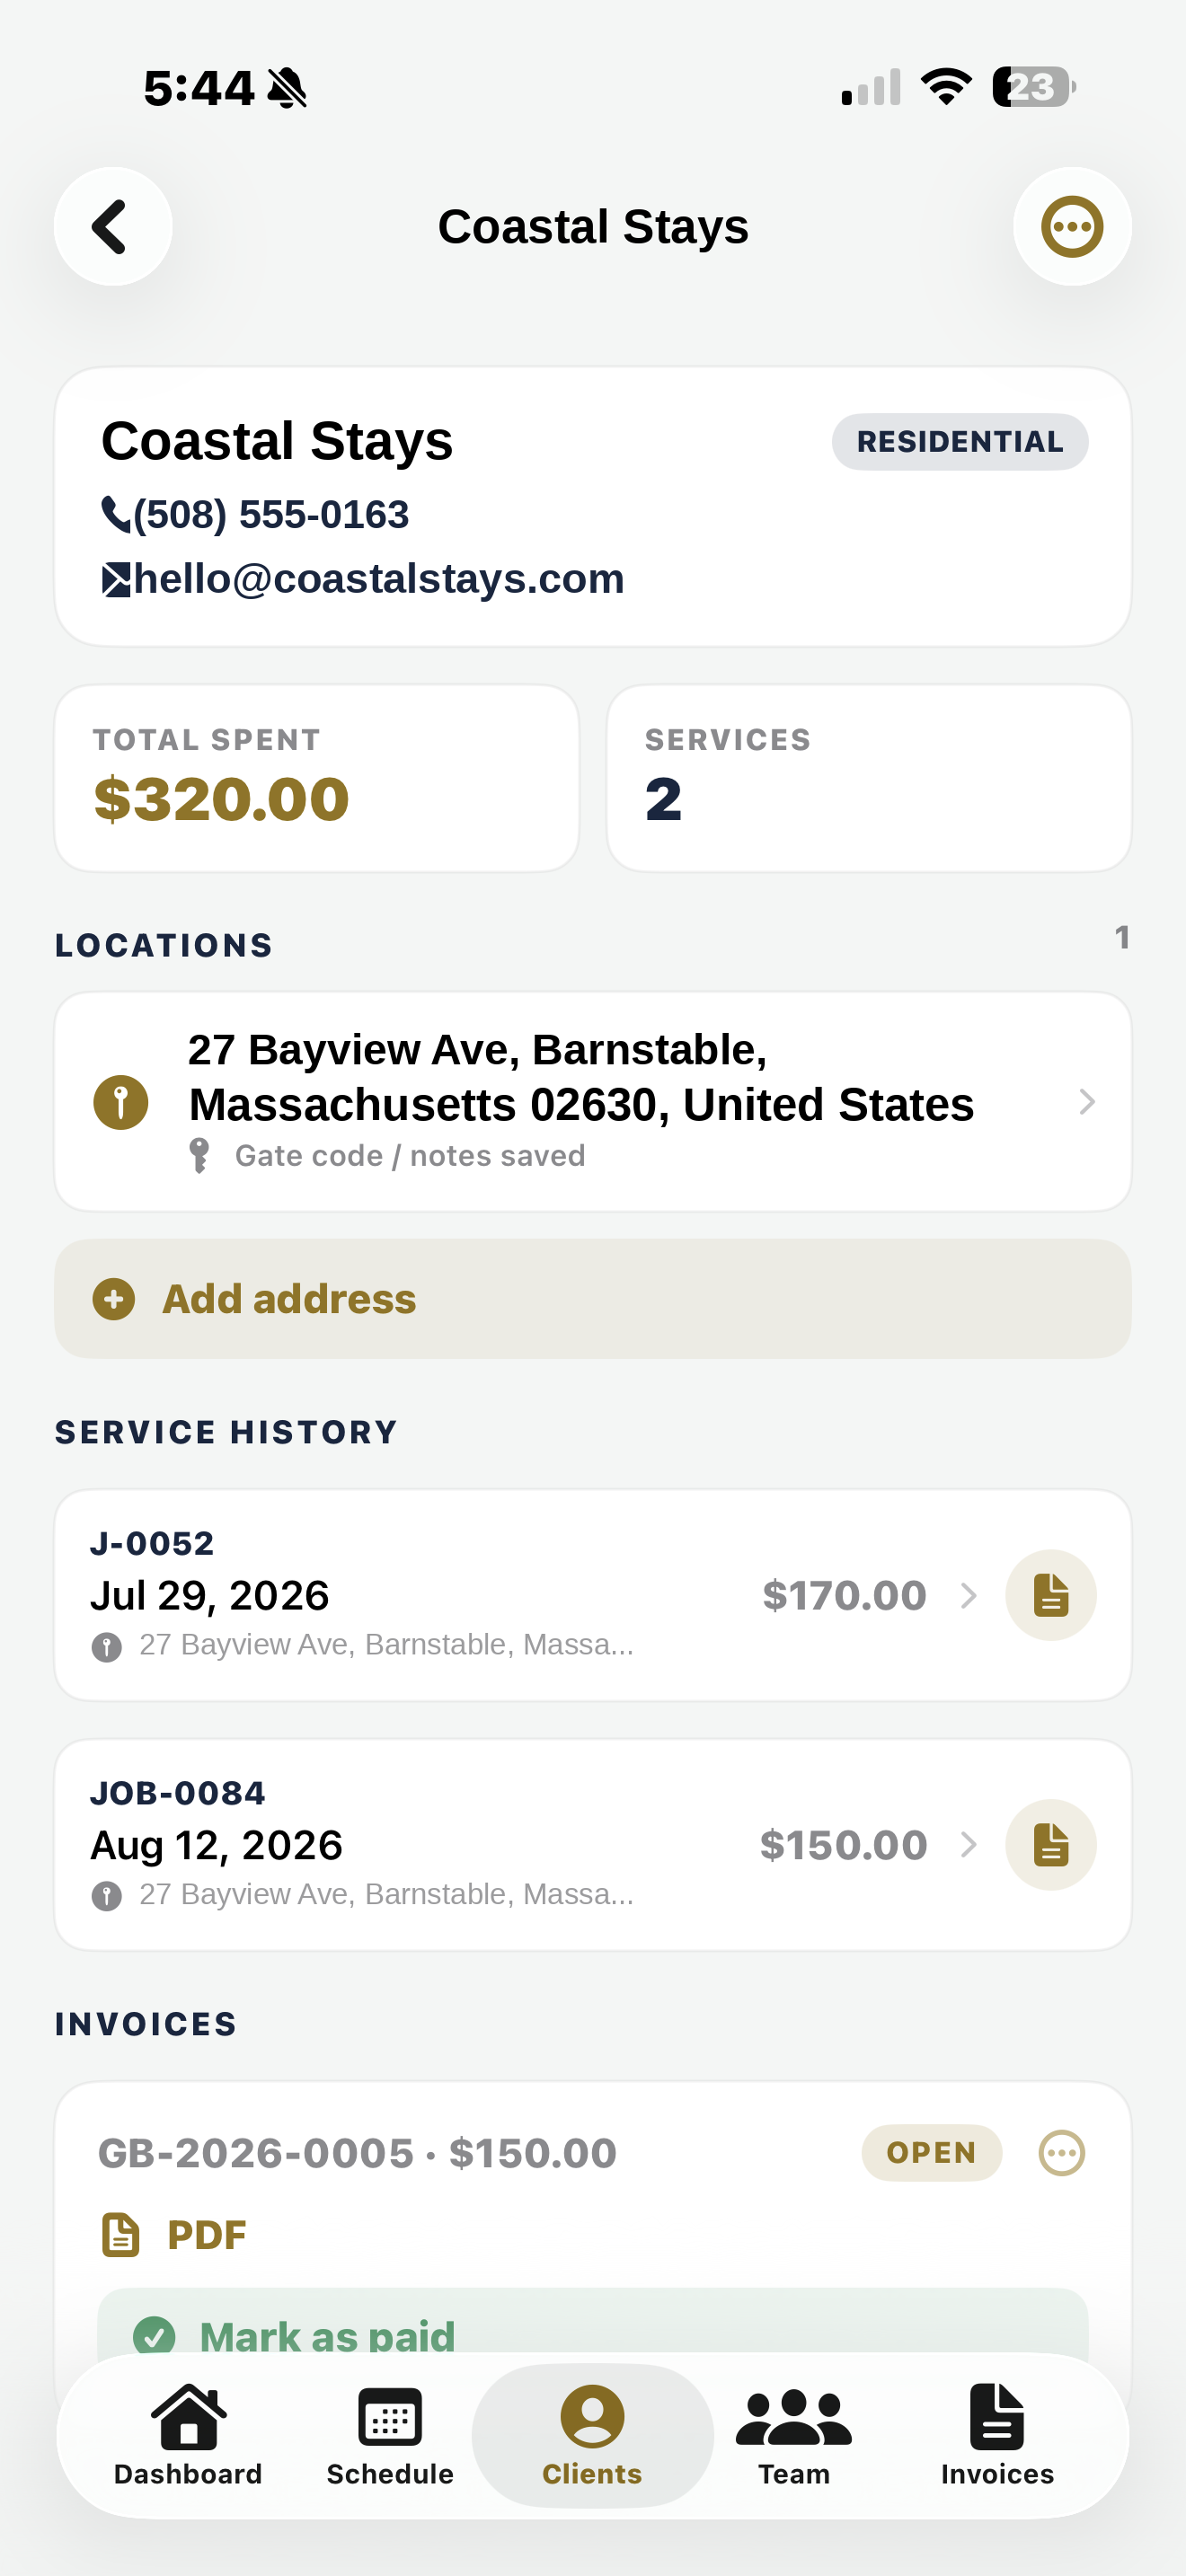Switch to the Schedule tab

390,2436
